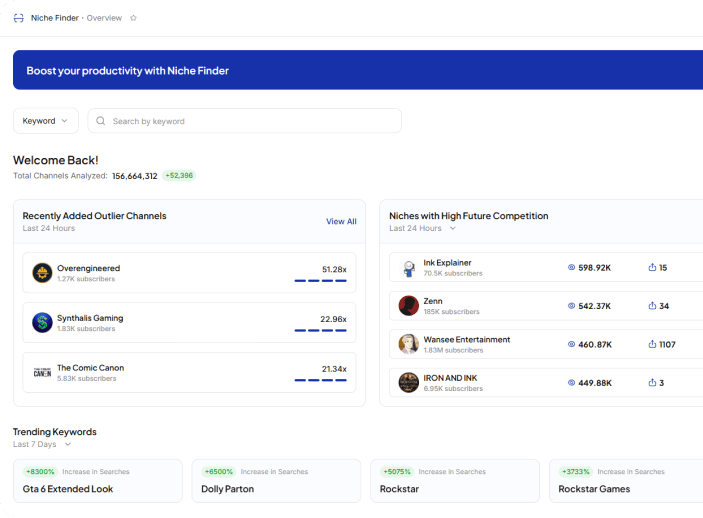
Task: Click views eye icon for IRON AND INK
Action: click(x=571, y=383)
